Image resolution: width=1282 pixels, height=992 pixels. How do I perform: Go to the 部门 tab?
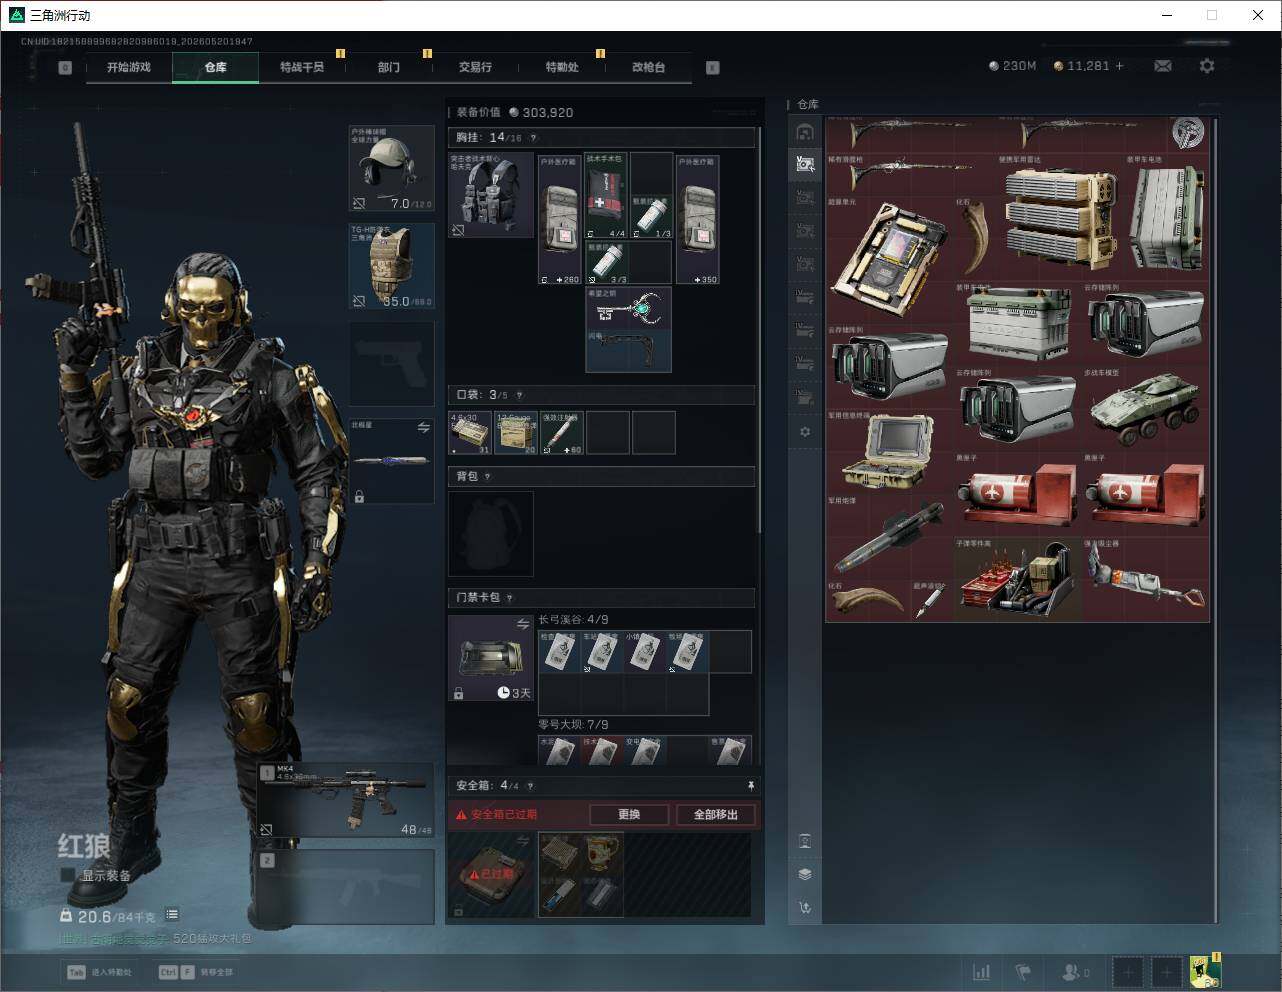pyautogui.click(x=389, y=67)
